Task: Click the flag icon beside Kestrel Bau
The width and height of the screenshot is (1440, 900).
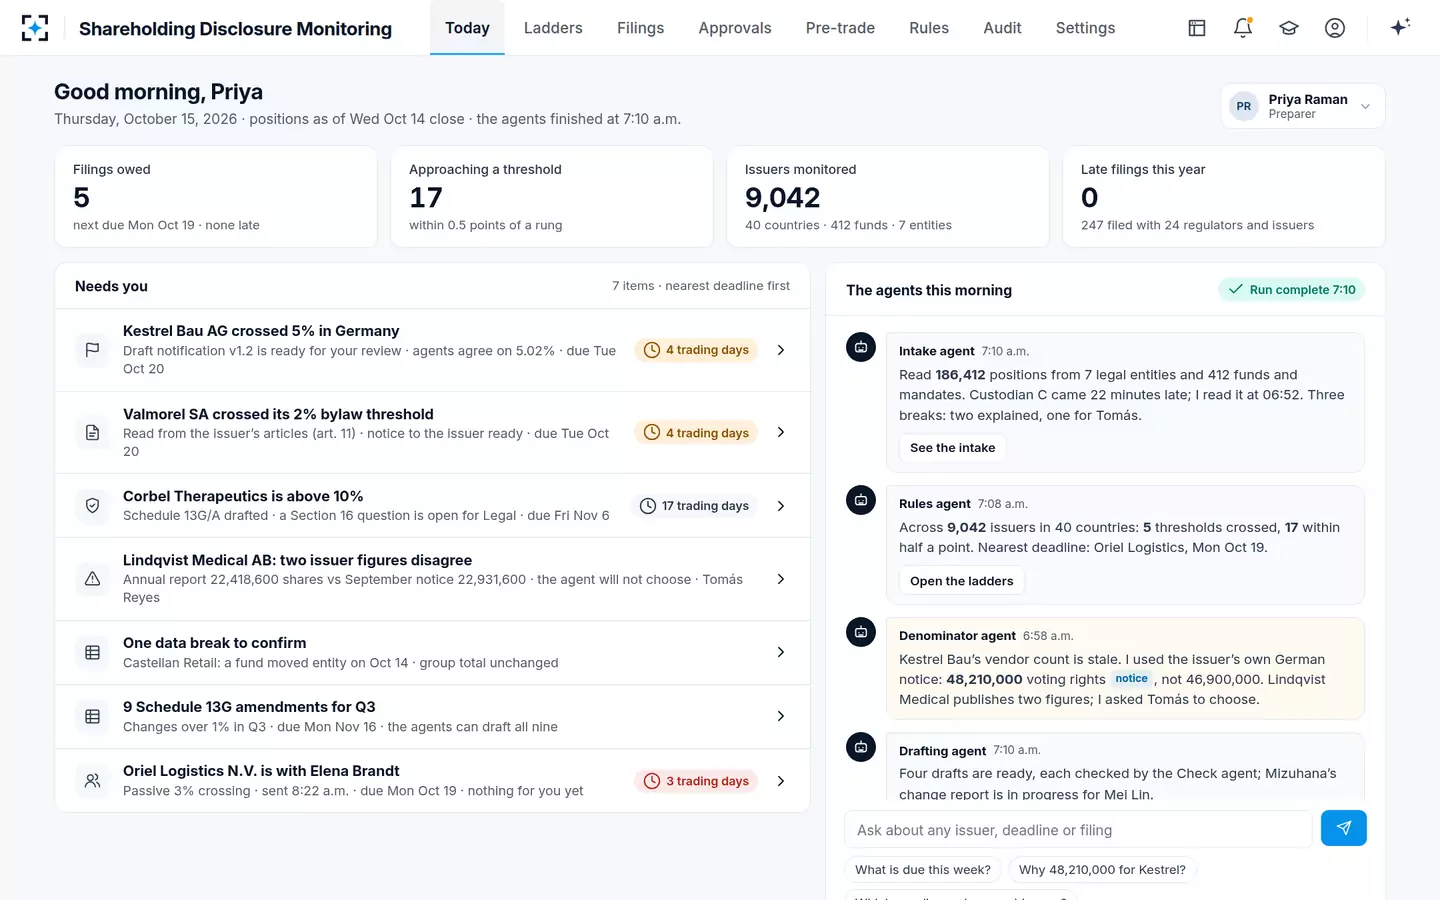Action: 92,350
